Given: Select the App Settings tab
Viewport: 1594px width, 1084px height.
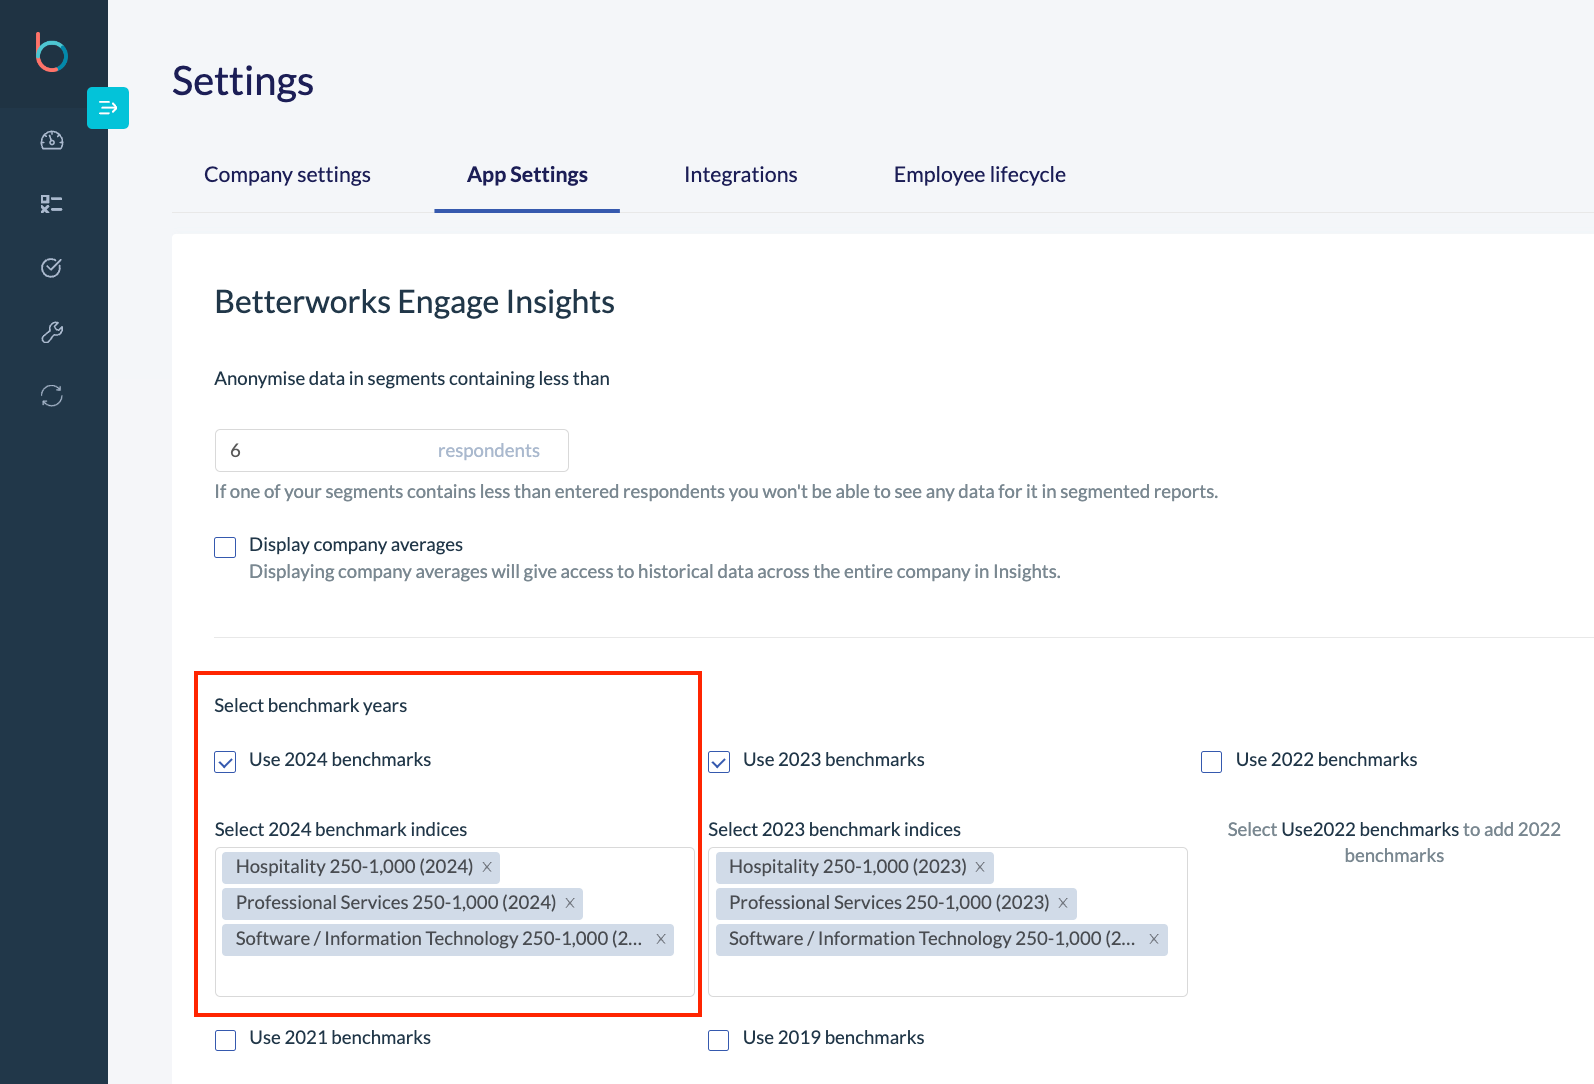Looking at the screenshot, I should pyautogui.click(x=527, y=175).
